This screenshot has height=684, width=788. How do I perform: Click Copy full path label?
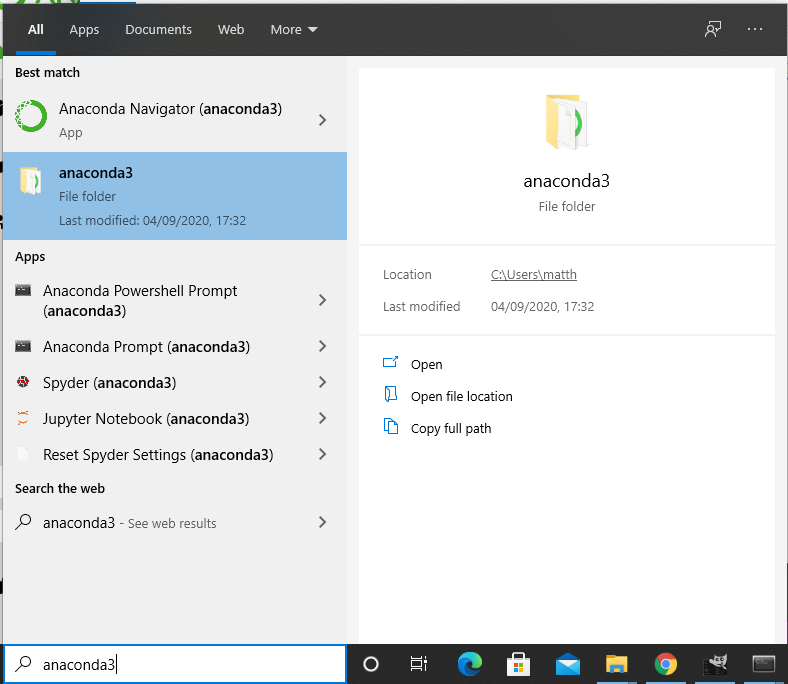(451, 429)
